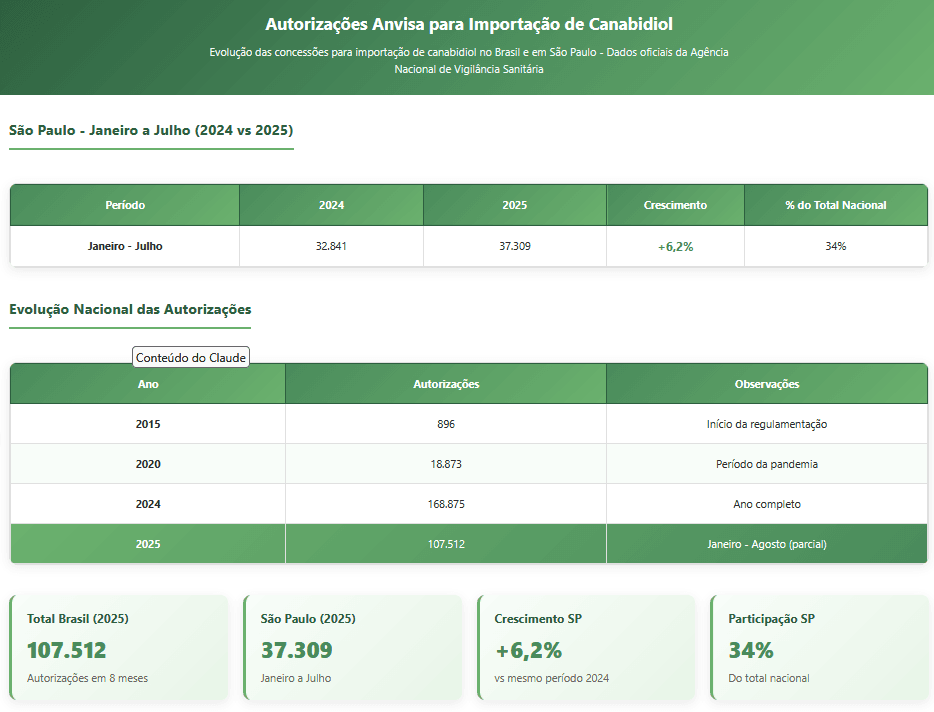934x712 pixels.
Task: Click the 'Observações' column header
Action: click(767, 384)
